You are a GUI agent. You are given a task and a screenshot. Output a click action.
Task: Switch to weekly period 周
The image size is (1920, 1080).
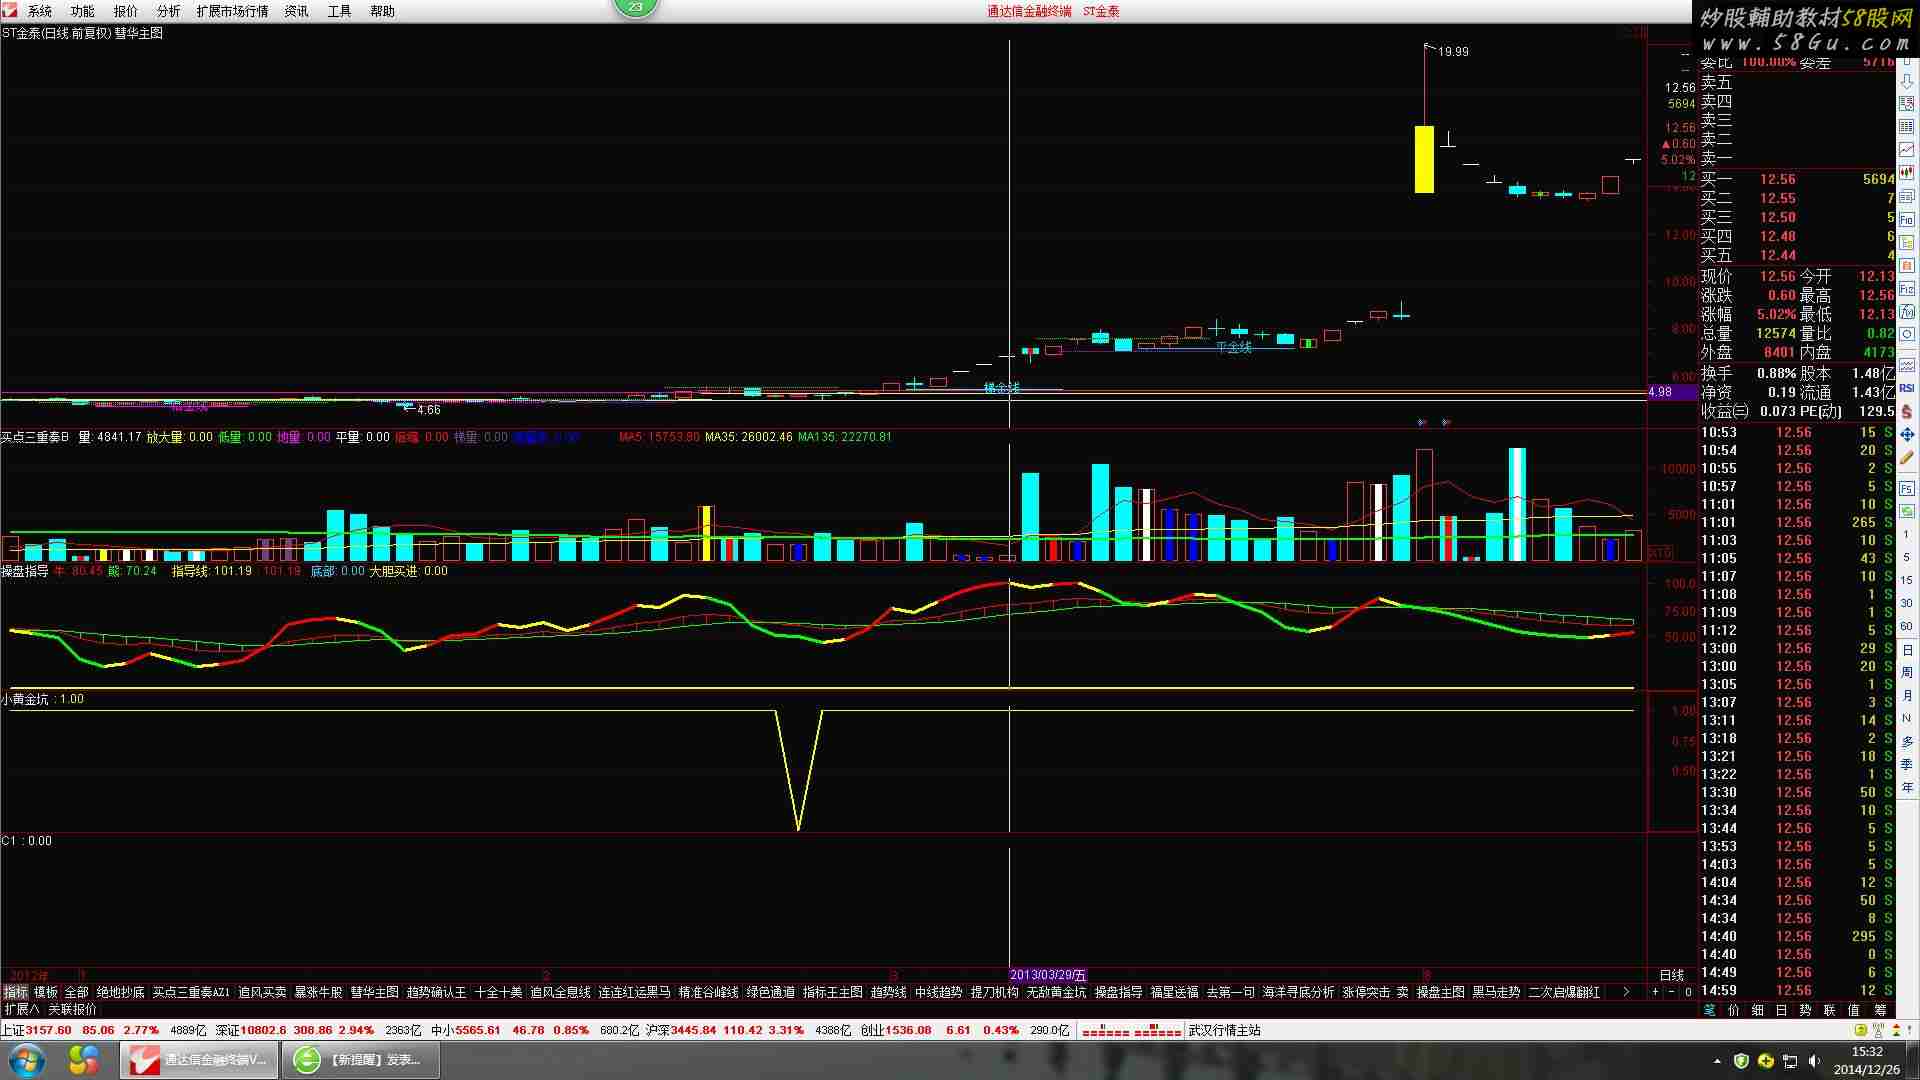[1907, 672]
